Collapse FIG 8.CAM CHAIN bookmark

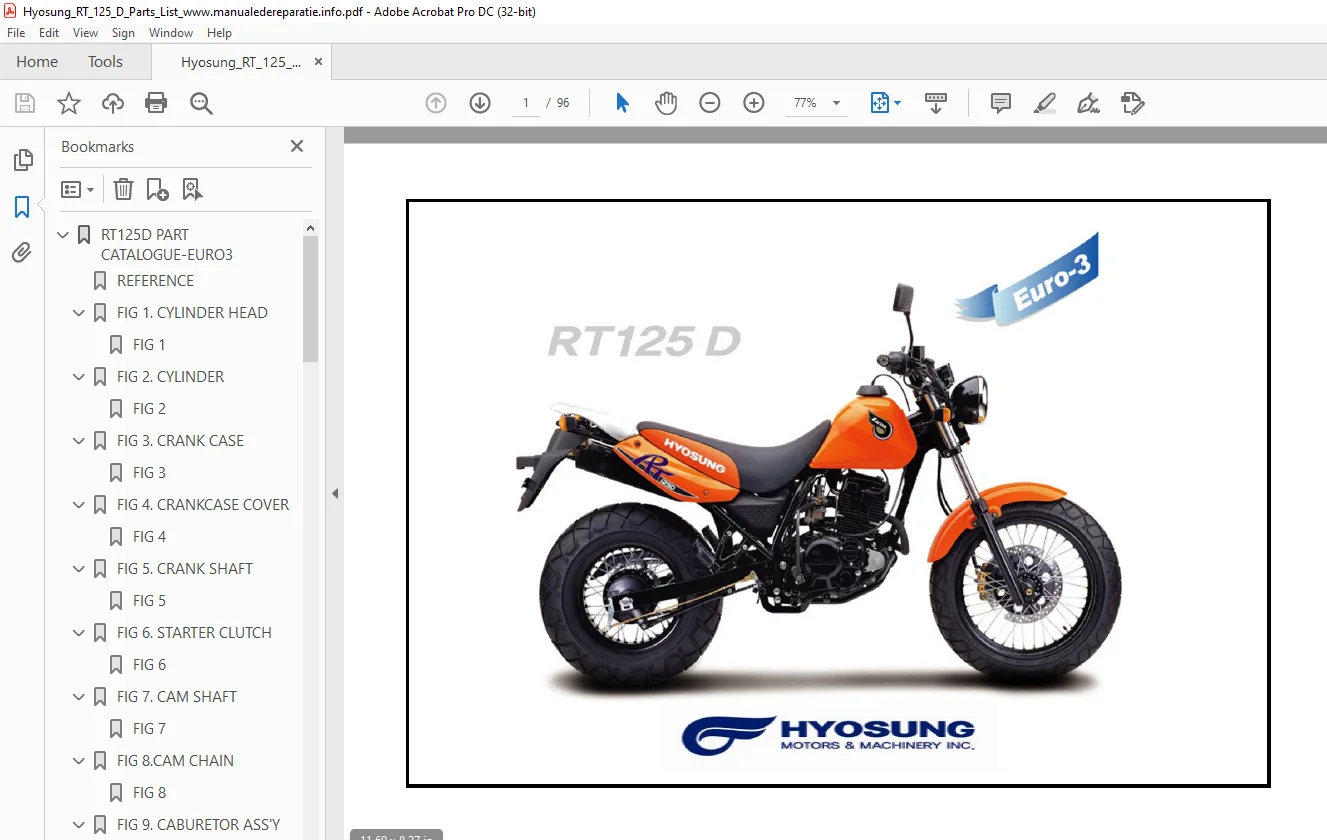pyautogui.click(x=80, y=761)
